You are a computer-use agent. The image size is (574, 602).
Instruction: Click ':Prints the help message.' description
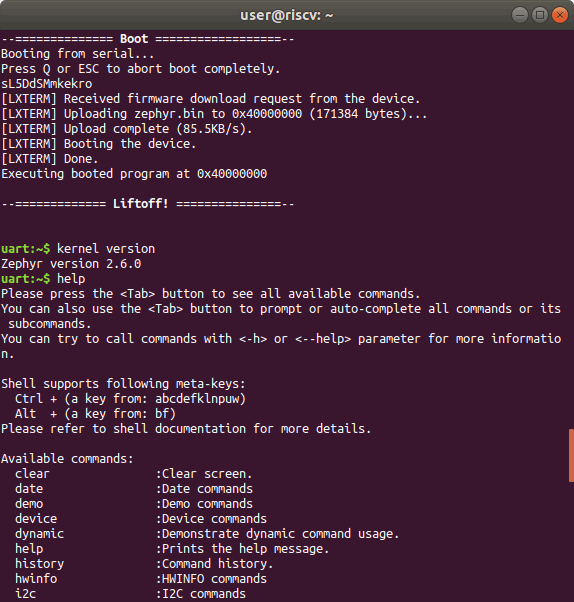[x=243, y=548]
